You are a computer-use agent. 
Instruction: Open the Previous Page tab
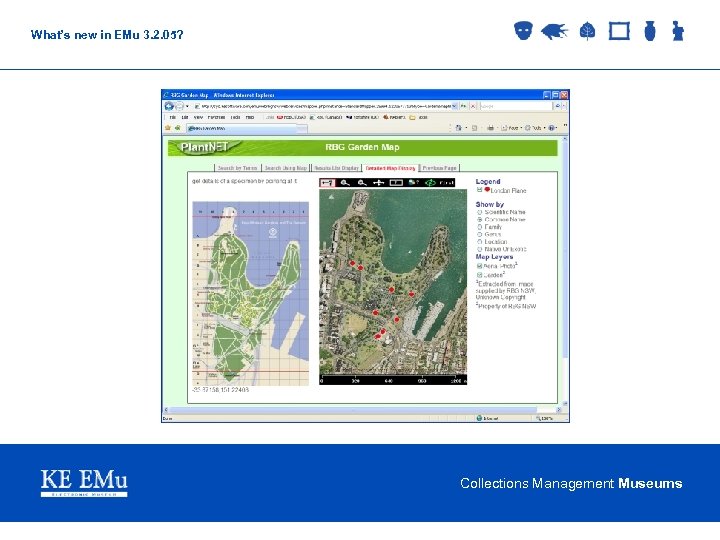[439, 168]
